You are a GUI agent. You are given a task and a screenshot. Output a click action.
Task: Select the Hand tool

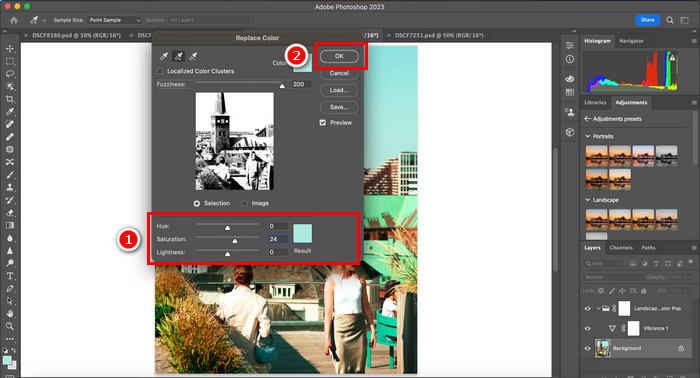[x=10, y=314]
